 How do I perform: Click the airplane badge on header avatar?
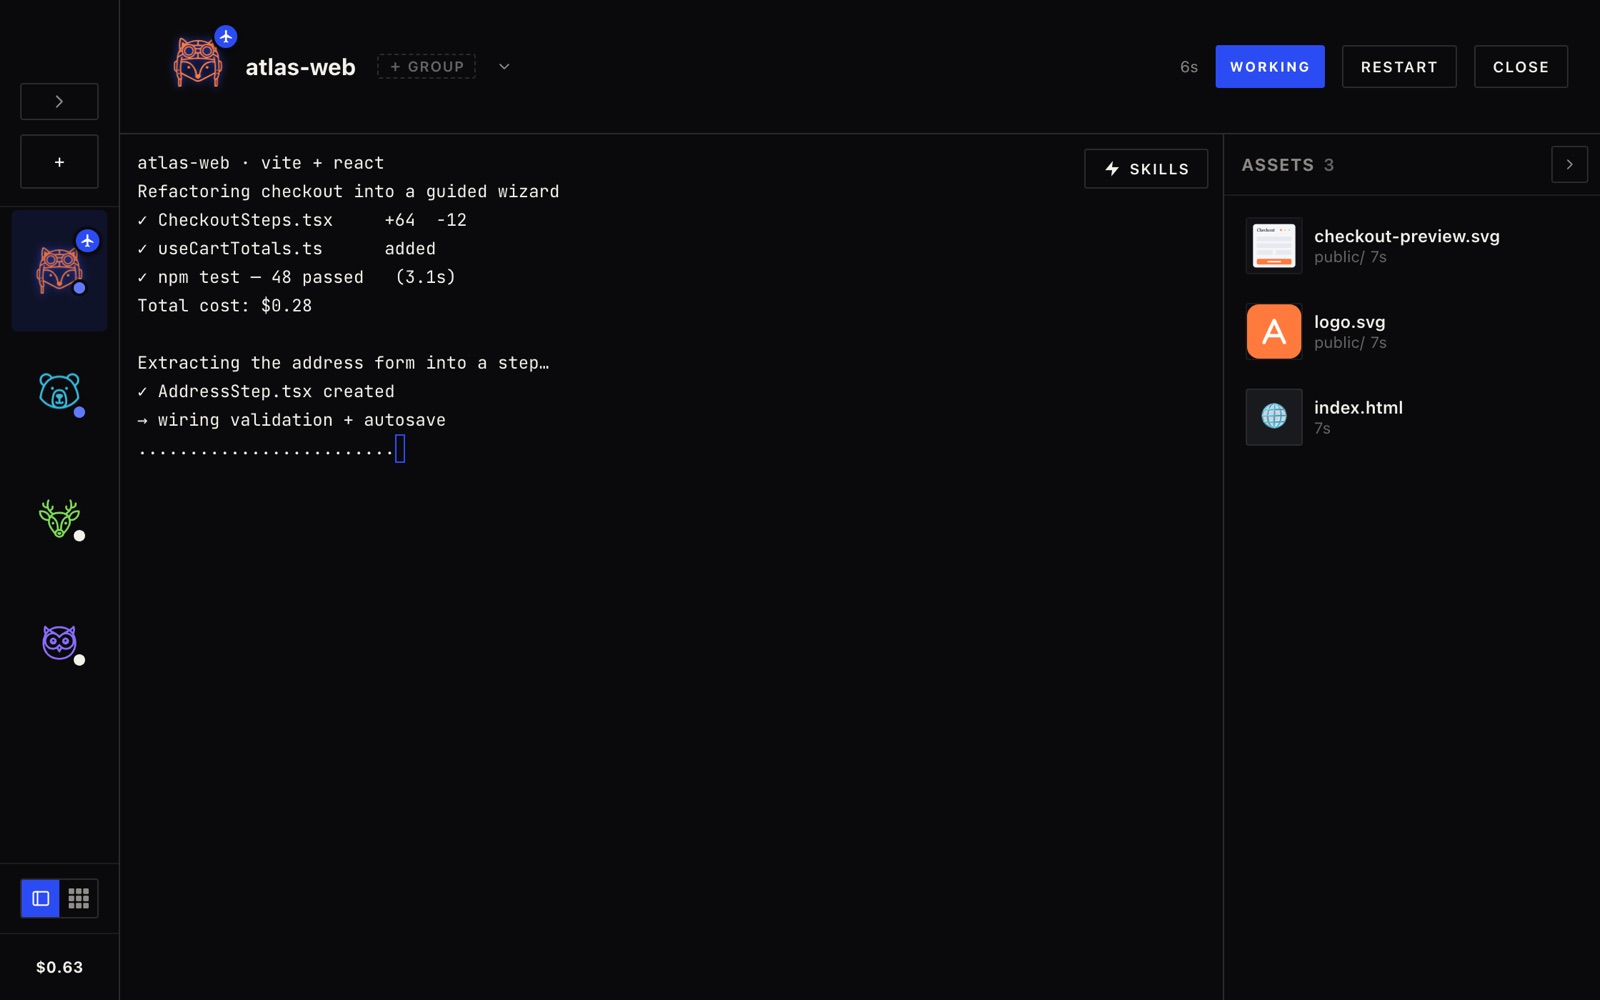pos(226,37)
